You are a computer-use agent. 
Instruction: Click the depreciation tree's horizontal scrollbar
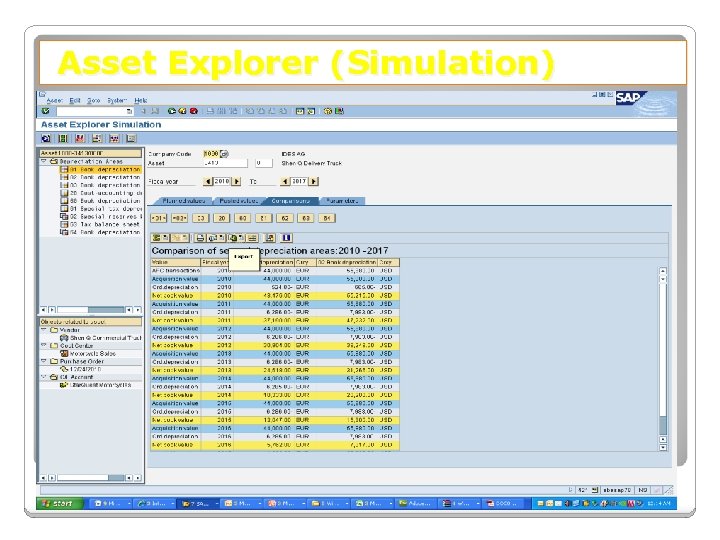coord(90,310)
